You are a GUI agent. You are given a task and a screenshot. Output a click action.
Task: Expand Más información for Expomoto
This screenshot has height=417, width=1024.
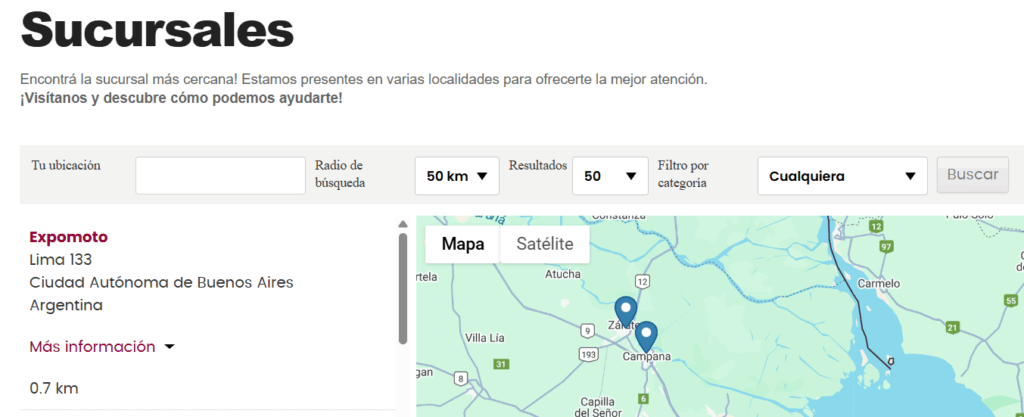pyautogui.click(x=102, y=347)
